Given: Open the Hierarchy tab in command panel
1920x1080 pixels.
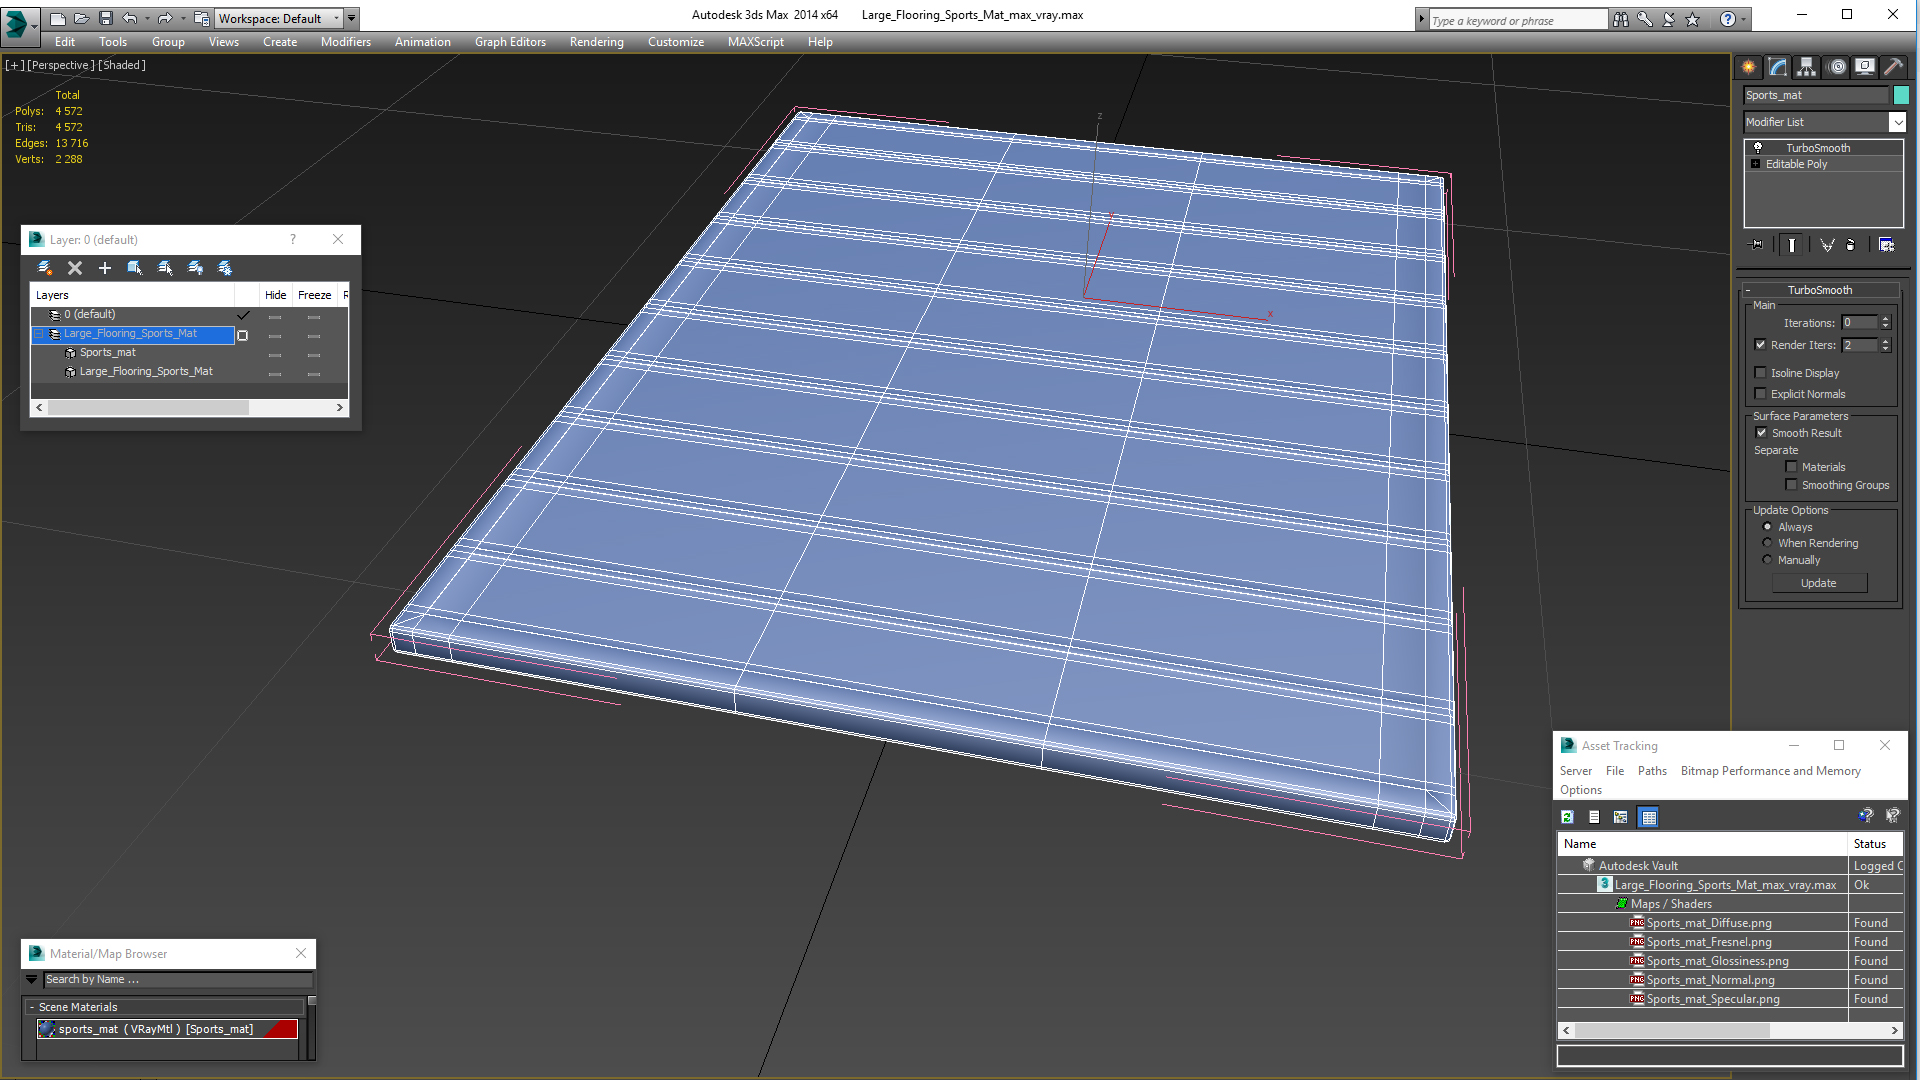Looking at the screenshot, I should pos(1806,67).
